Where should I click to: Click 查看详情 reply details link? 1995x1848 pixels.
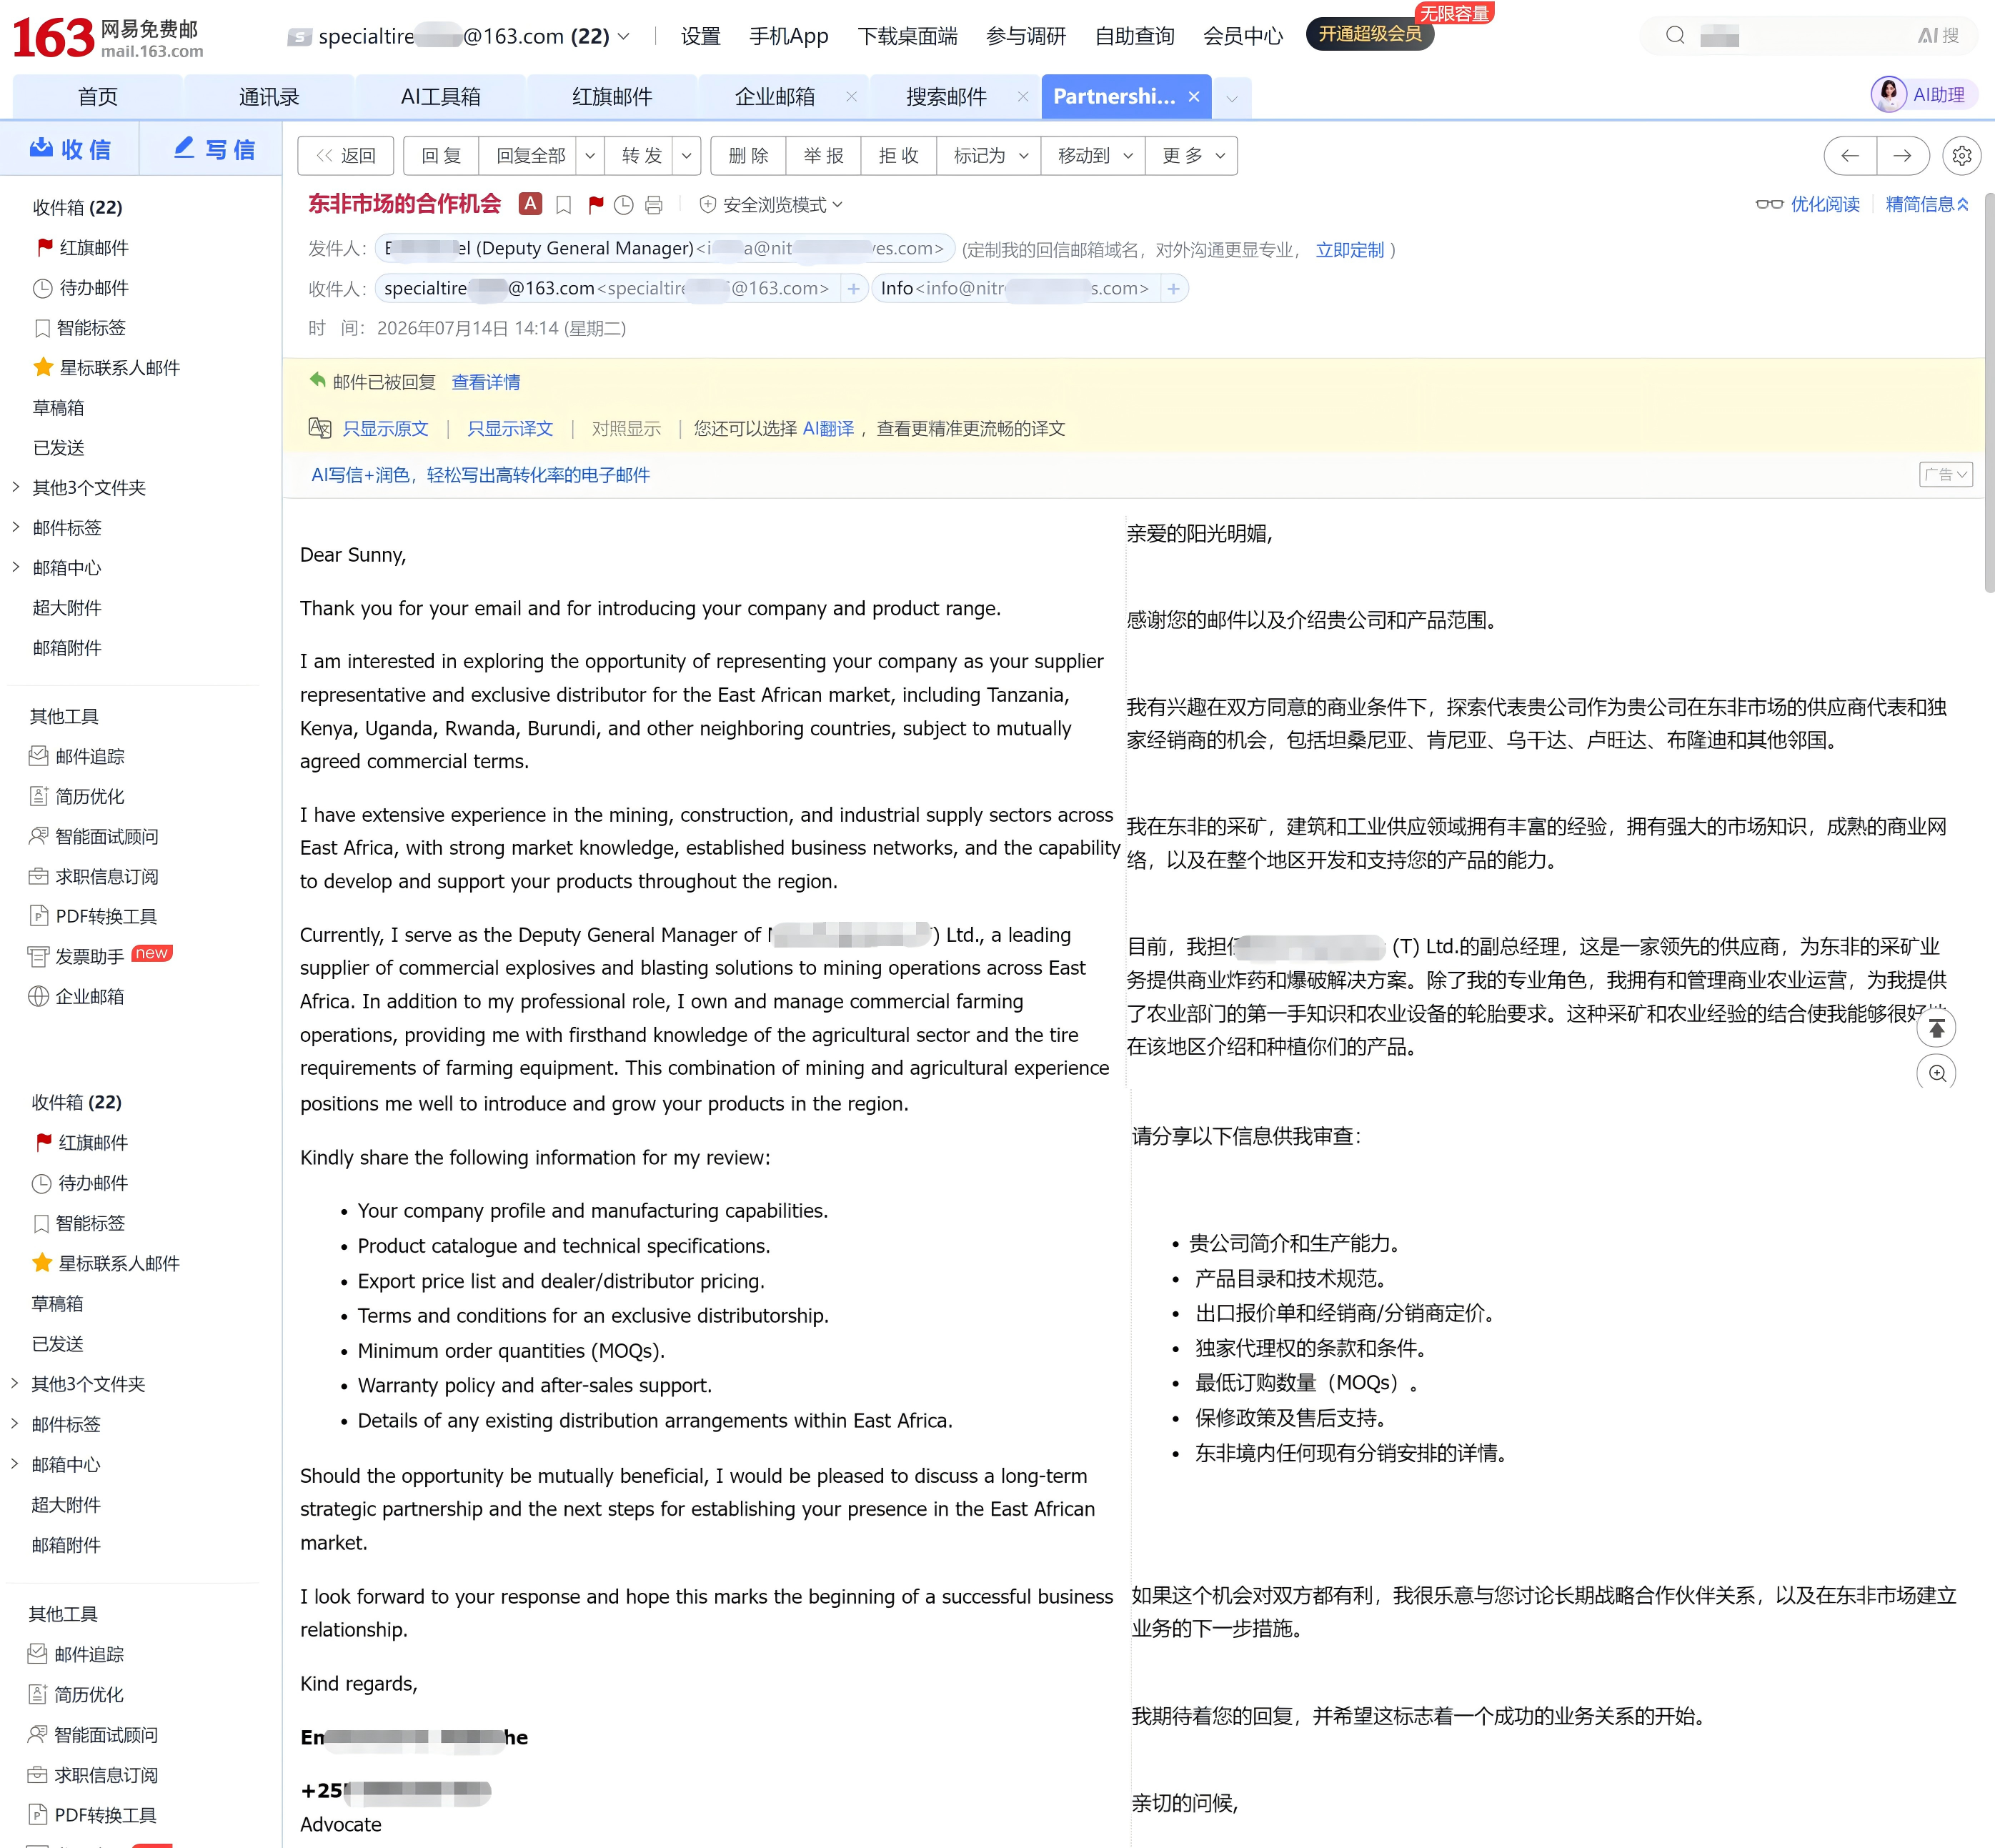click(486, 382)
